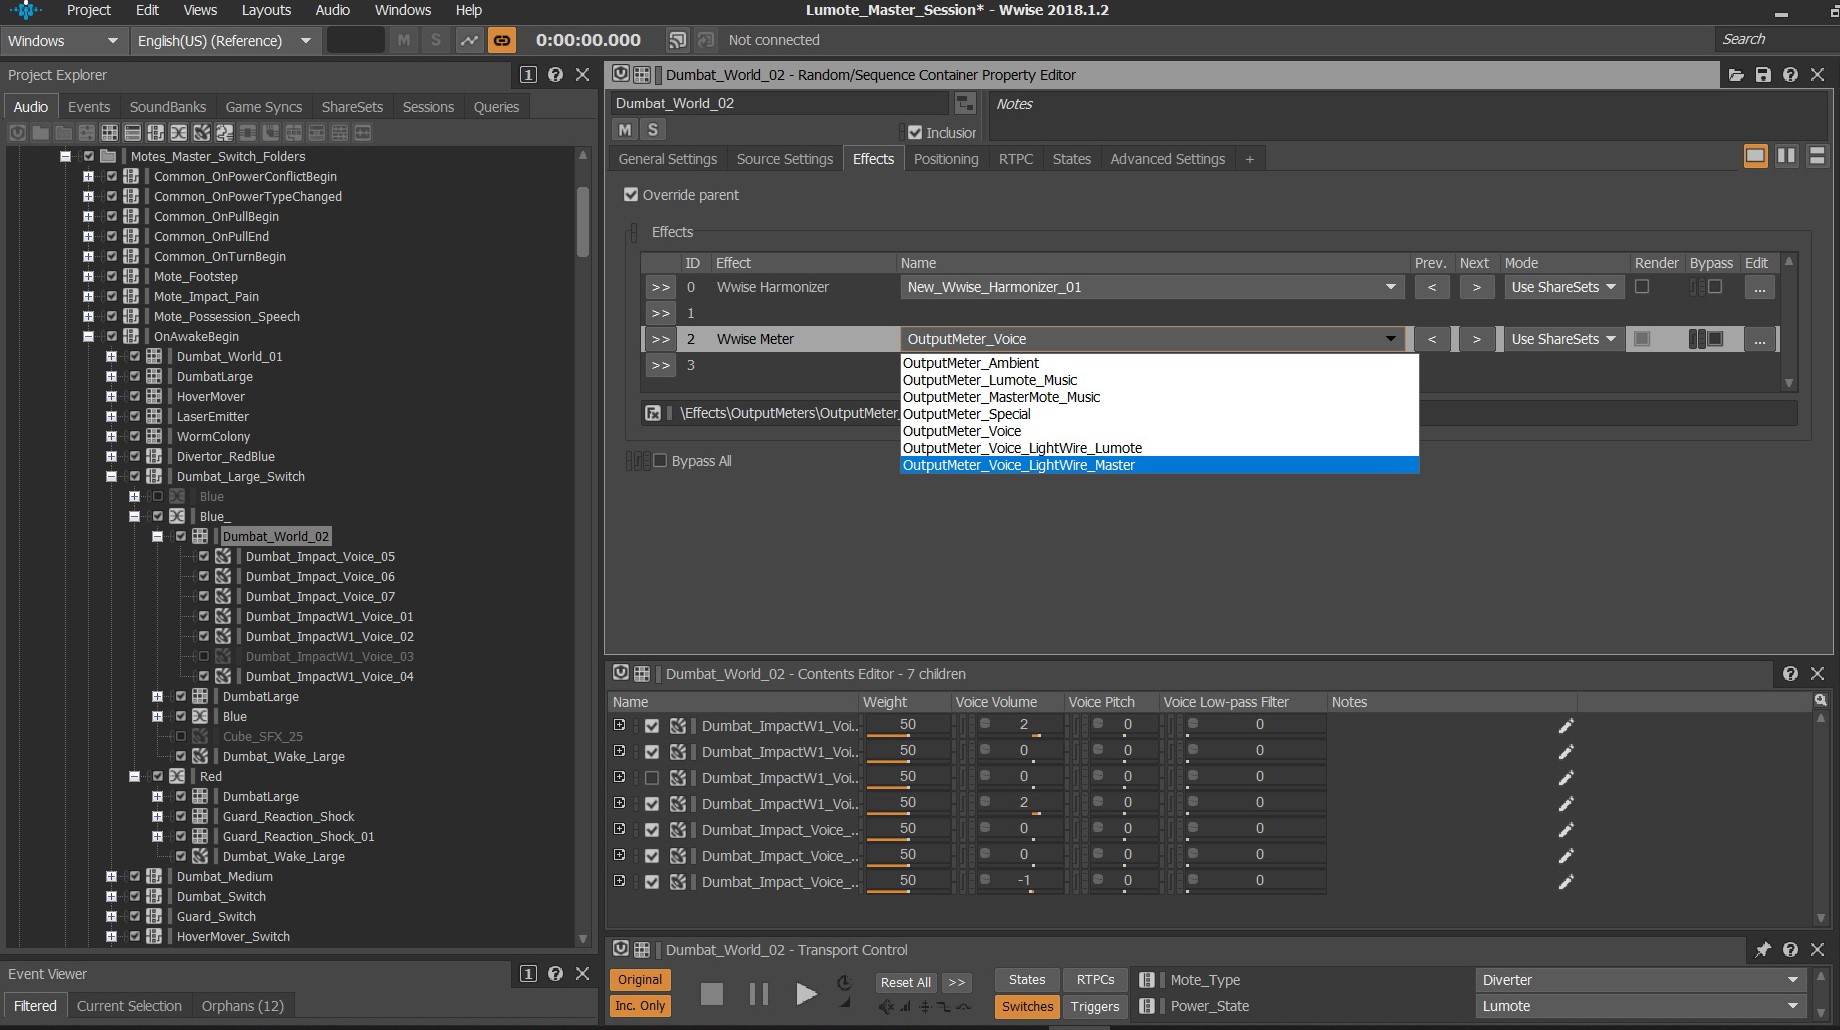Select OutputMeter_Voice_LightWire_Master from dropdown list
The height and width of the screenshot is (1030, 1840).
tap(1159, 465)
